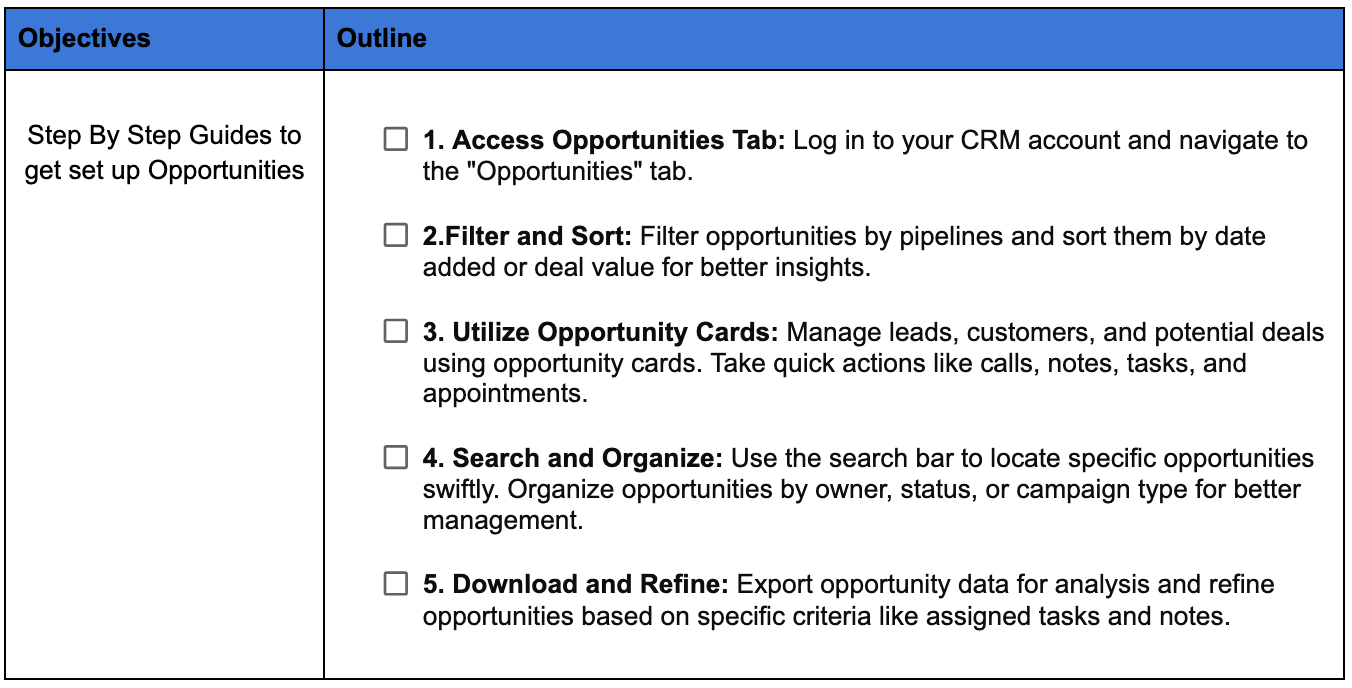
Task: Click the 'Download and Refine' heading text
Action: pyautogui.click(x=576, y=584)
